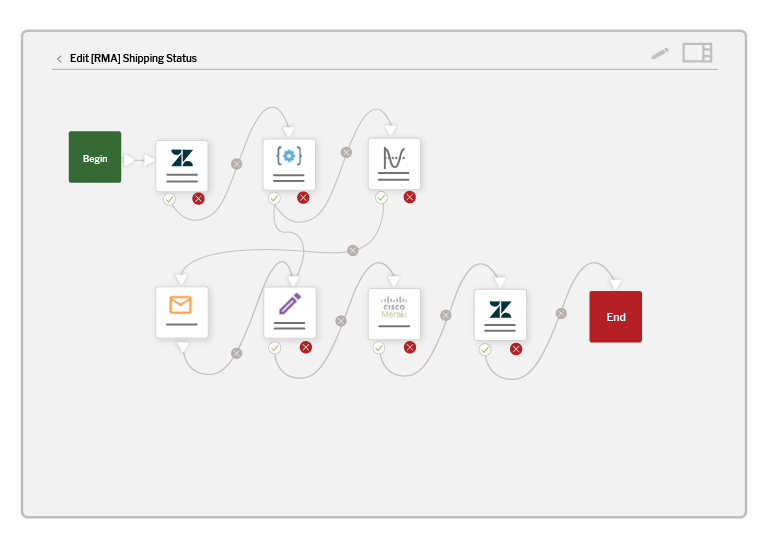Click green success check under curve node
This screenshot has height=548, width=768.
pos(381,198)
